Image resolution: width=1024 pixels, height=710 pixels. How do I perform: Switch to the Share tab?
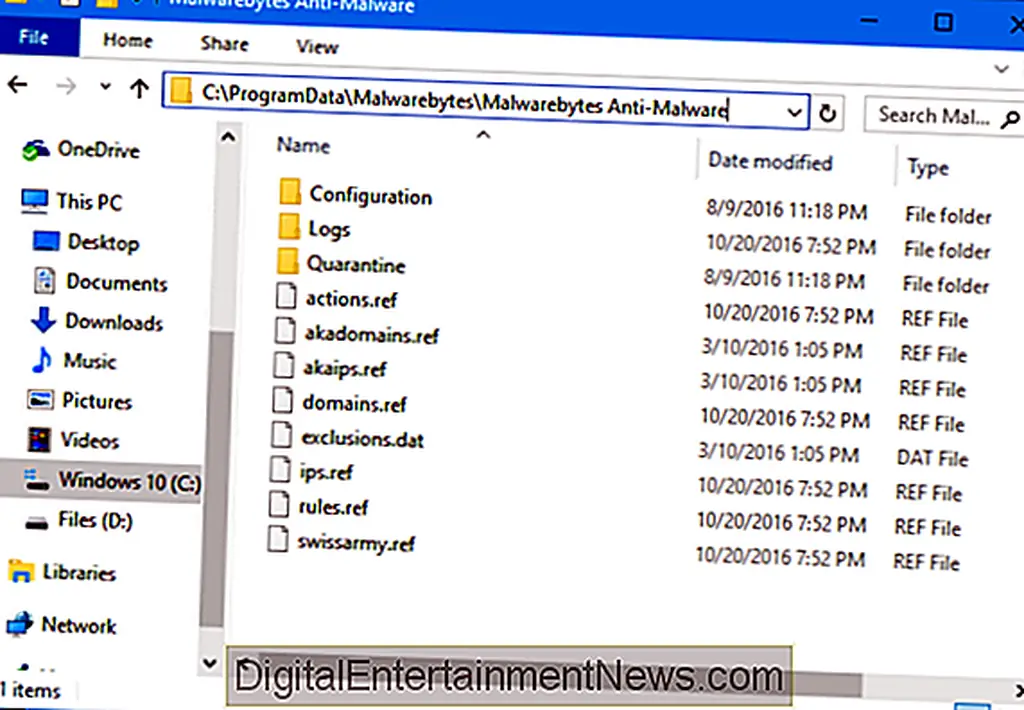[x=224, y=43]
